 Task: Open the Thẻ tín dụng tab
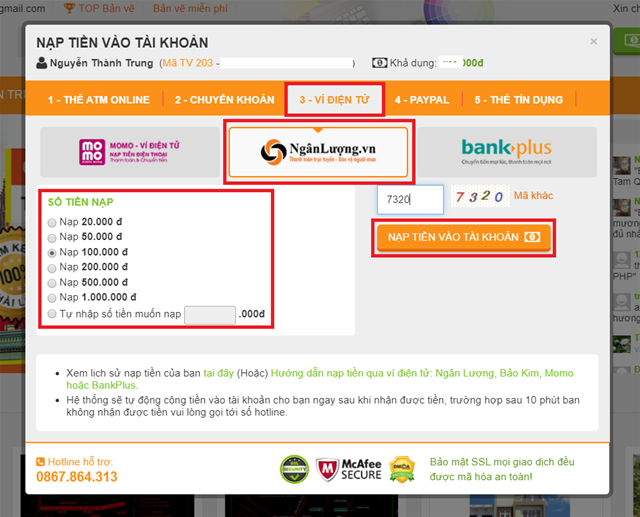[x=518, y=100]
